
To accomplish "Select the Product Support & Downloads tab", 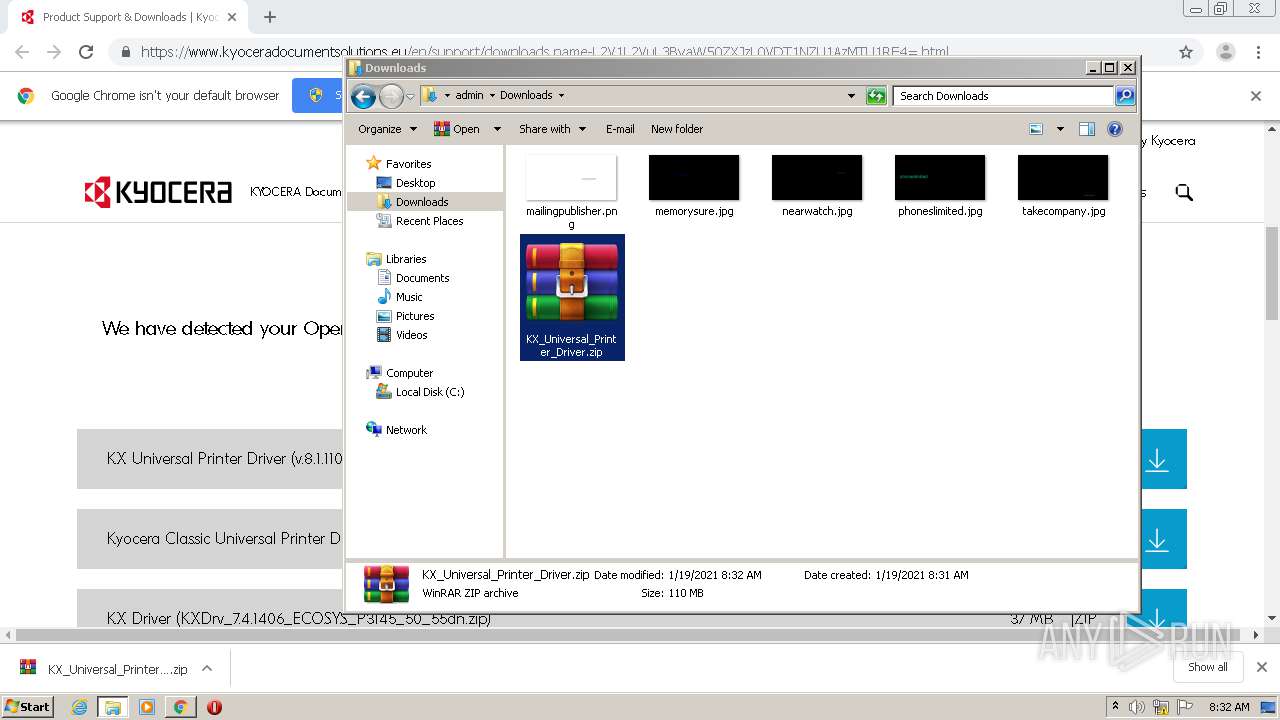I will pyautogui.click(x=128, y=17).
